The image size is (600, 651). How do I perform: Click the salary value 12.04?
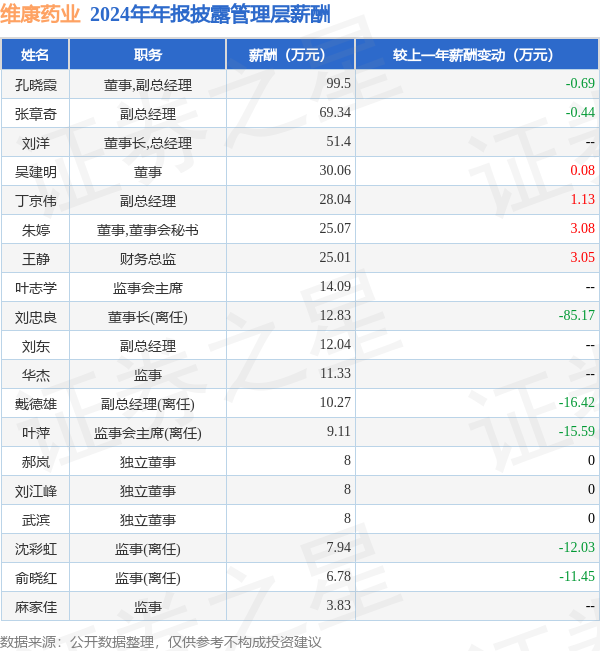click(335, 344)
